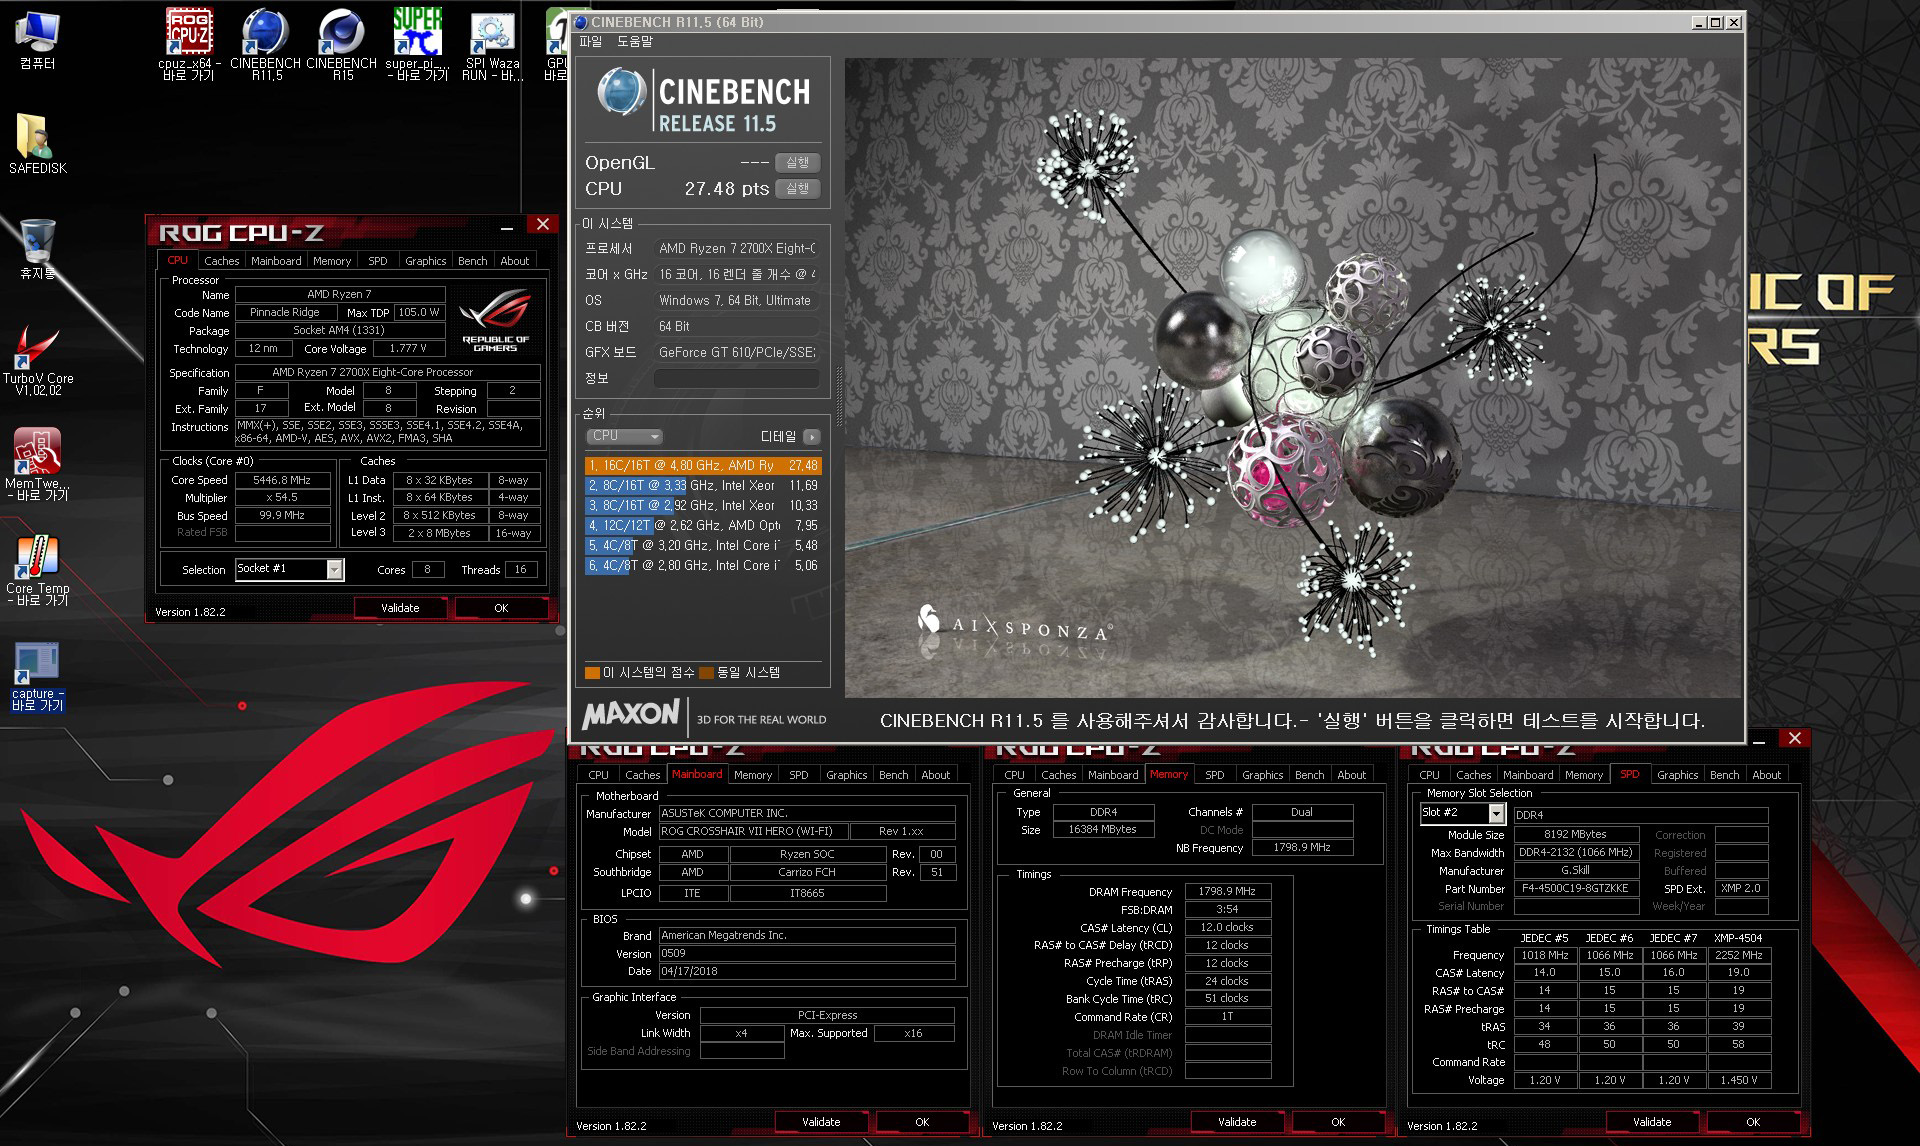This screenshot has height=1146, width=1920.
Task: Click Validate in the Memory window
Action: [1237, 1122]
